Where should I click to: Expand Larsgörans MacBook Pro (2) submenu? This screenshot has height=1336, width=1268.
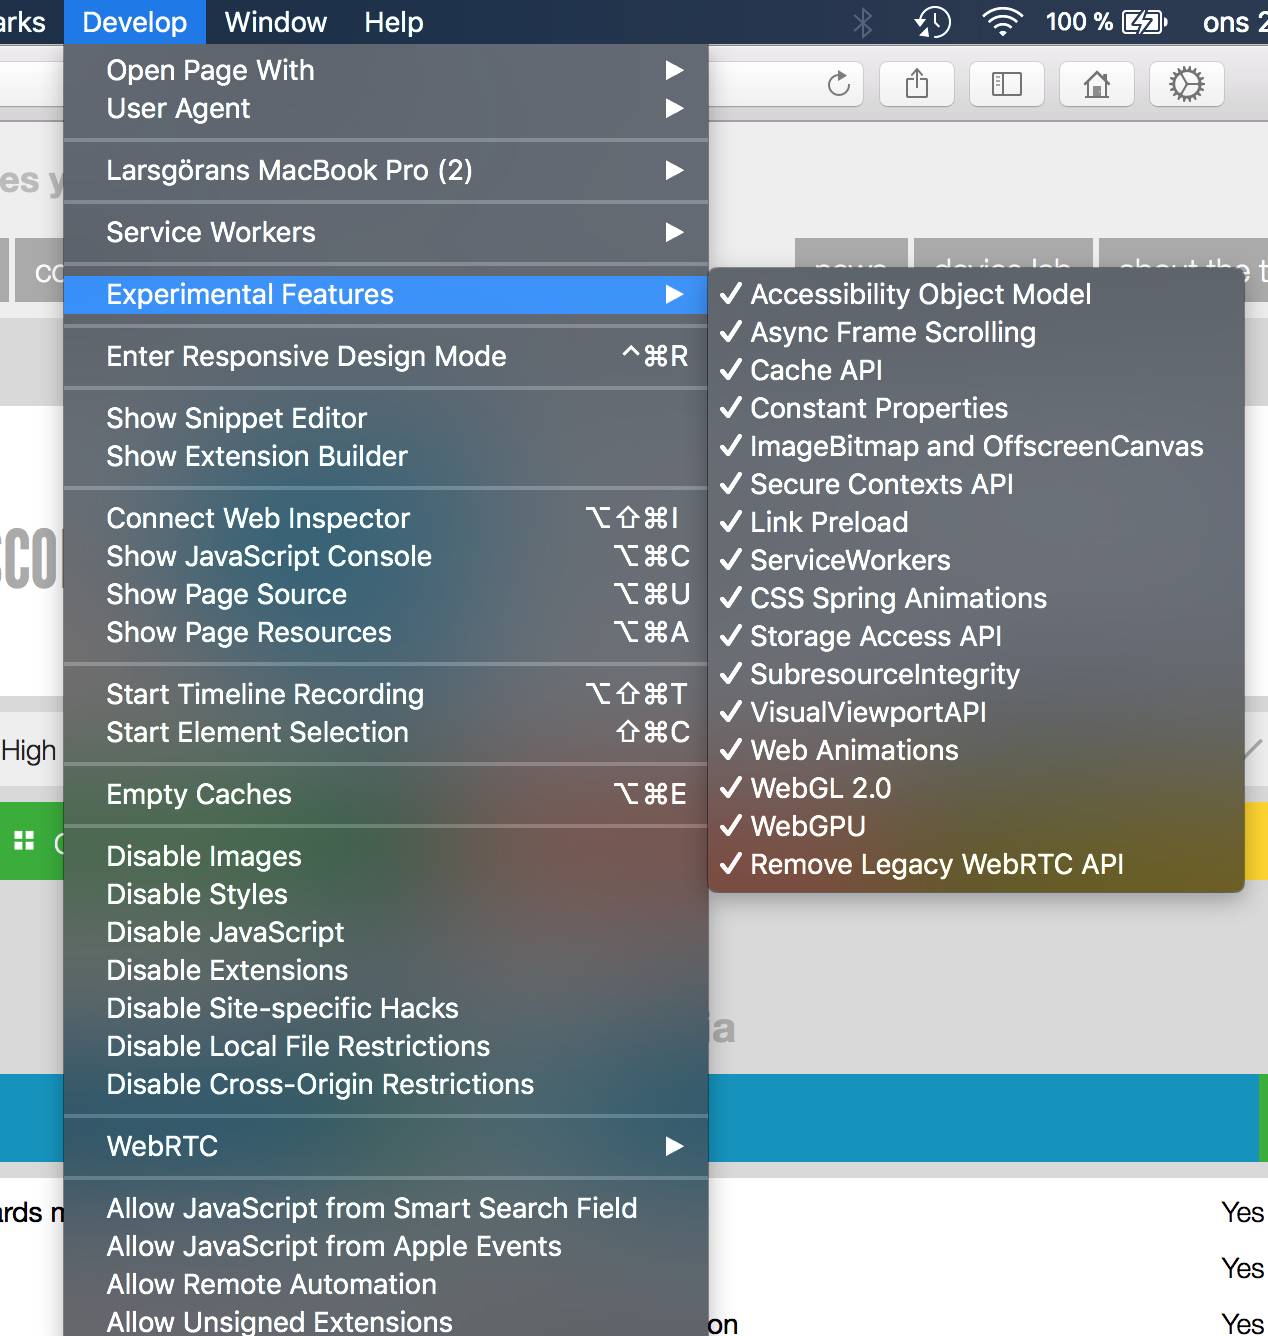[386, 170]
